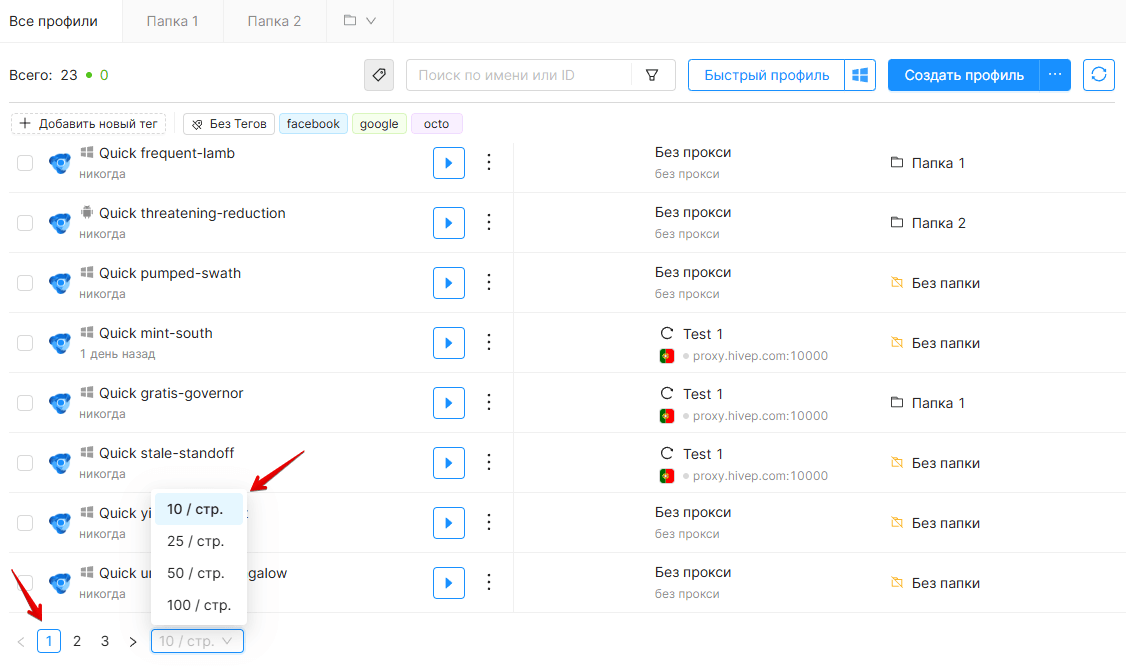
Task: Select checkbox for Quick mint-south
Action: pyautogui.click(x=25, y=342)
